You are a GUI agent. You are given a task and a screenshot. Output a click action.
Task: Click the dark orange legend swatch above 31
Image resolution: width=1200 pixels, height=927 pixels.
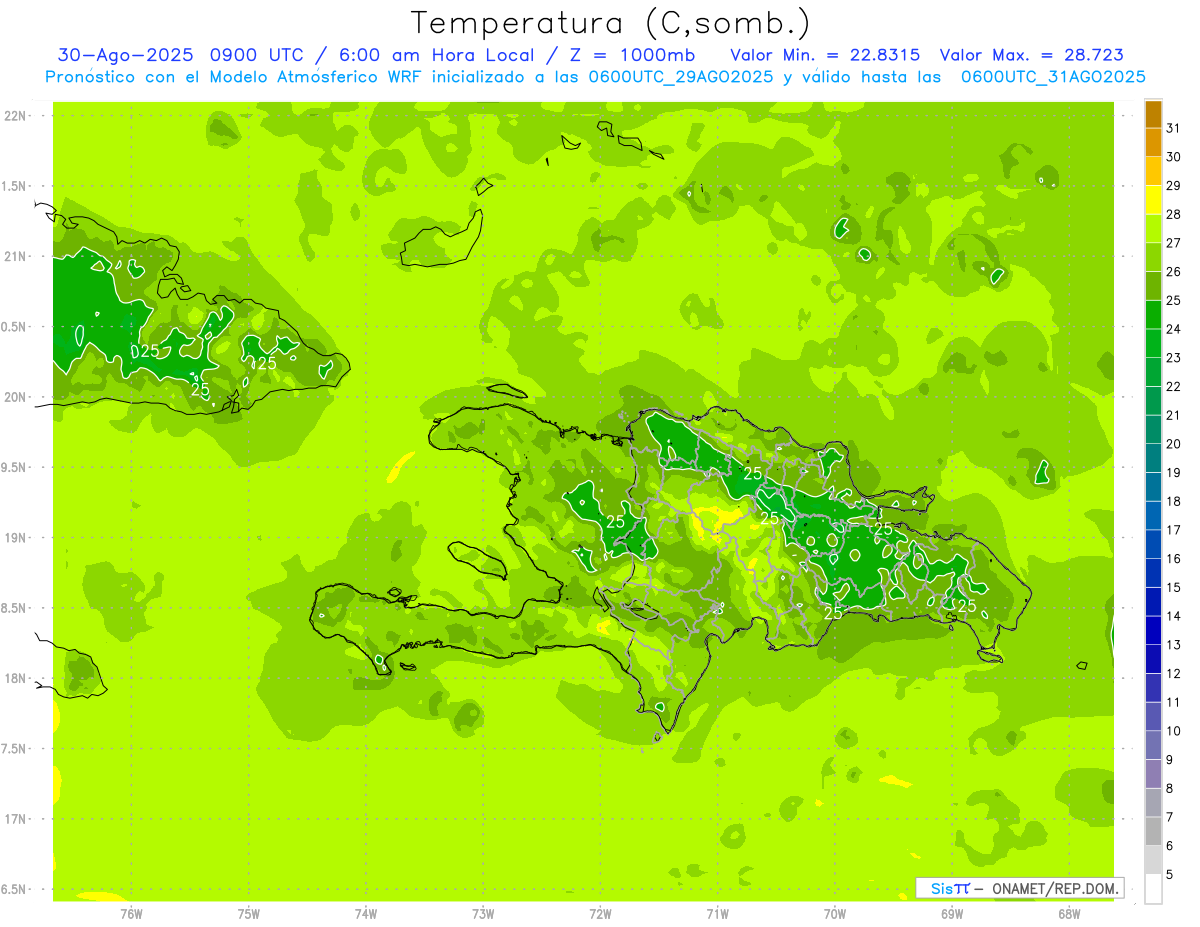(x=1153, y=115)
